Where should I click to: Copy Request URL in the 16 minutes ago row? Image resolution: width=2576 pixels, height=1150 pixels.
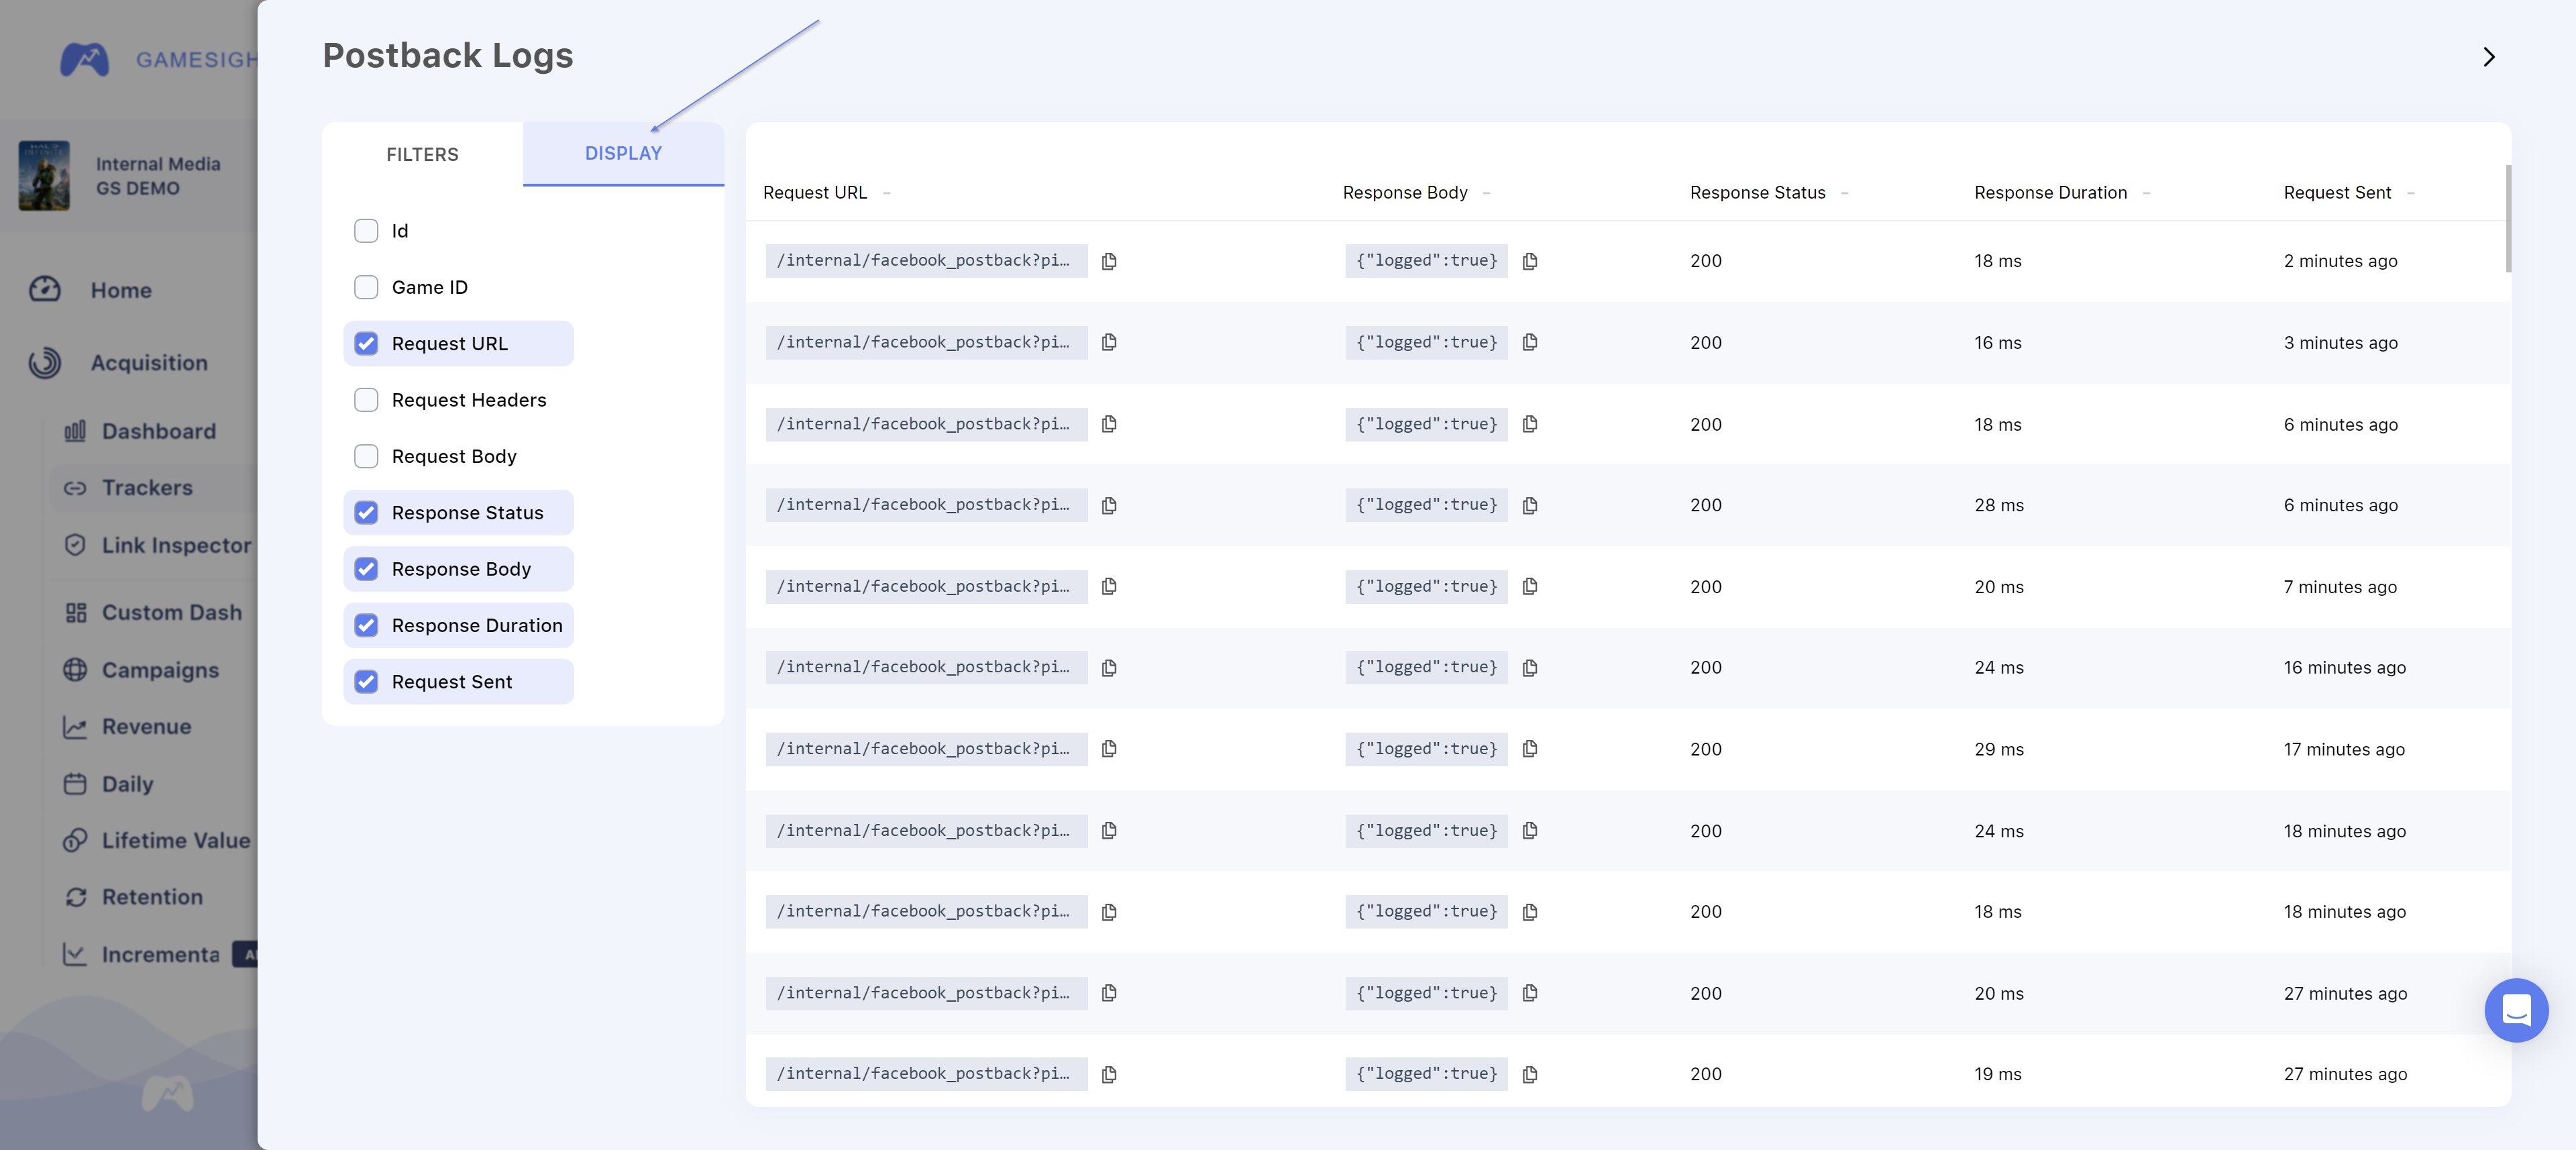[x=1109, y=668]
